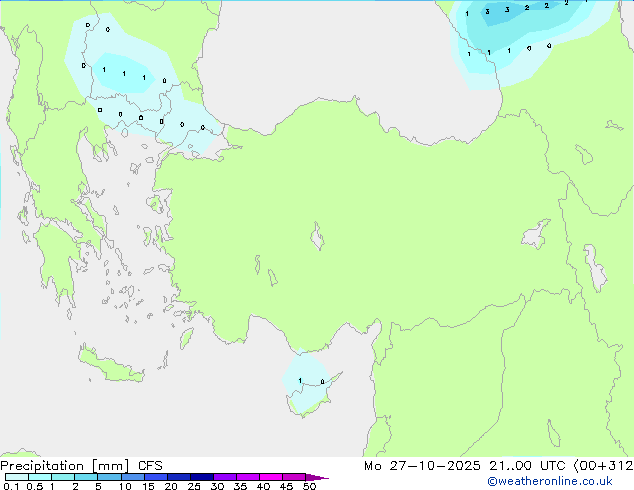The height and width of the screenshot is (490, 634).
Task: Click the "Mo 27-10-2025 21..00 UTC" date text
Action: (x=465, y=466)
